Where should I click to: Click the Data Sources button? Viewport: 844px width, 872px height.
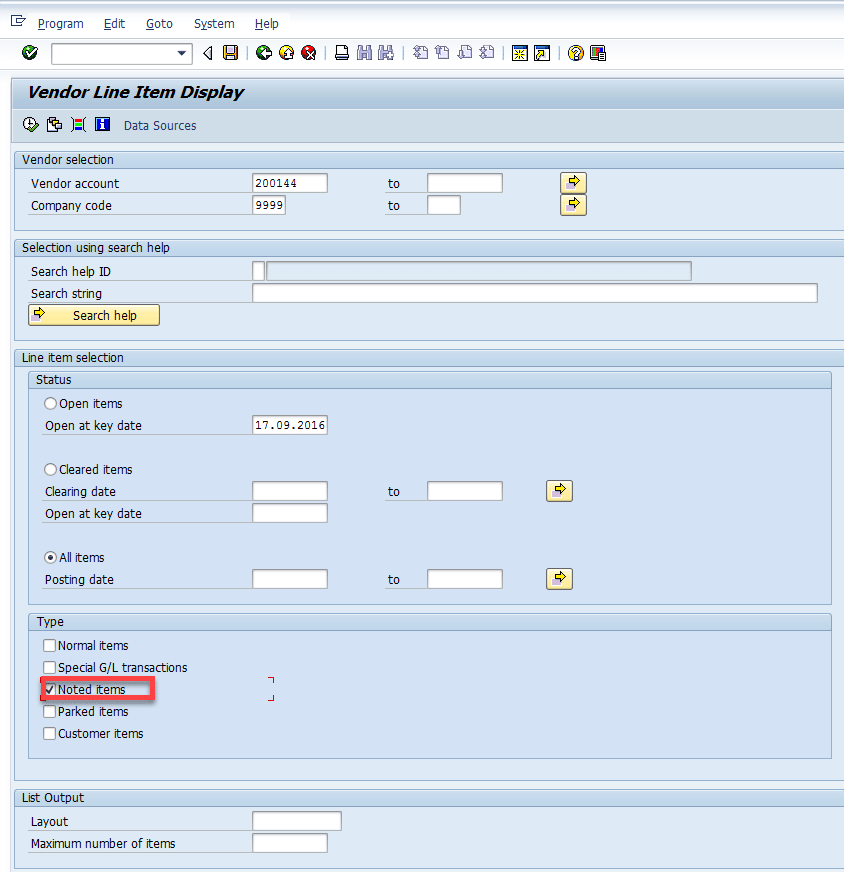point(160,125)
